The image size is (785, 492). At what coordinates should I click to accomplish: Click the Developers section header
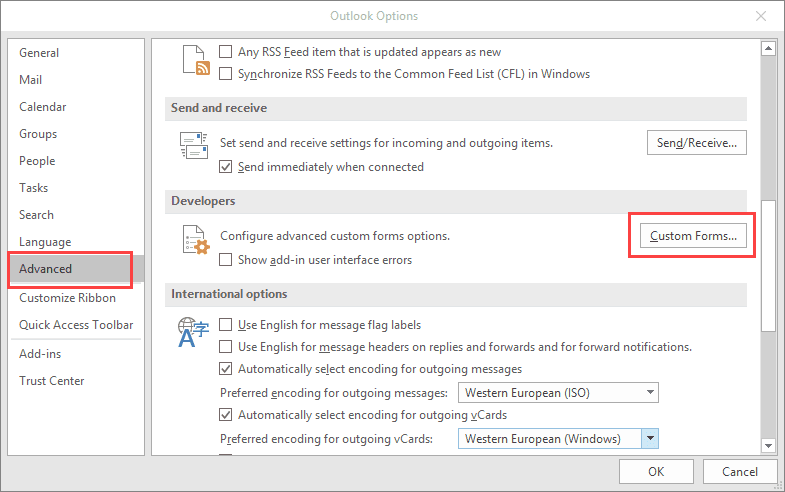[456, 201]
